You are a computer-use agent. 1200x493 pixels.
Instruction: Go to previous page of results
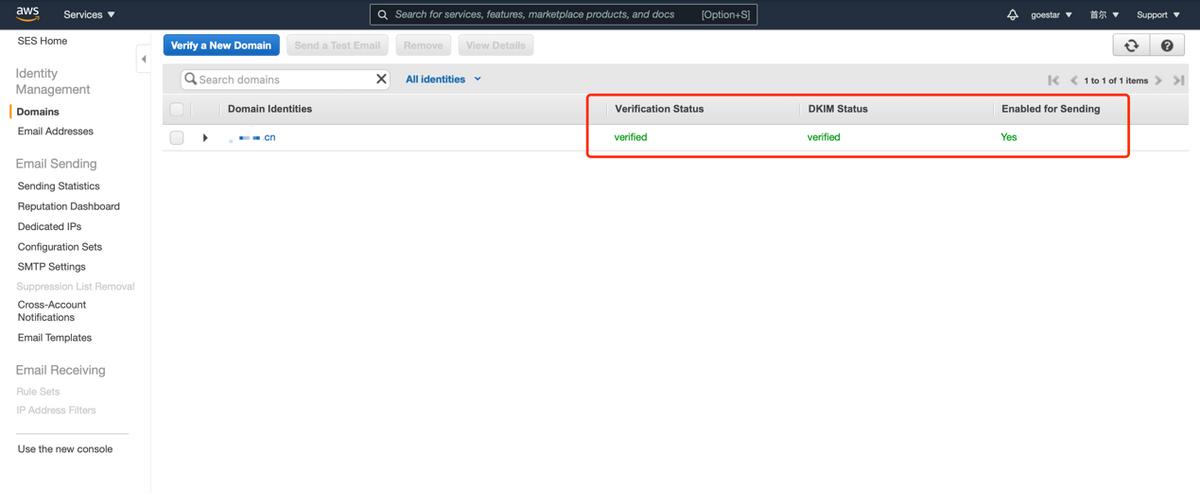(1074, 80)
